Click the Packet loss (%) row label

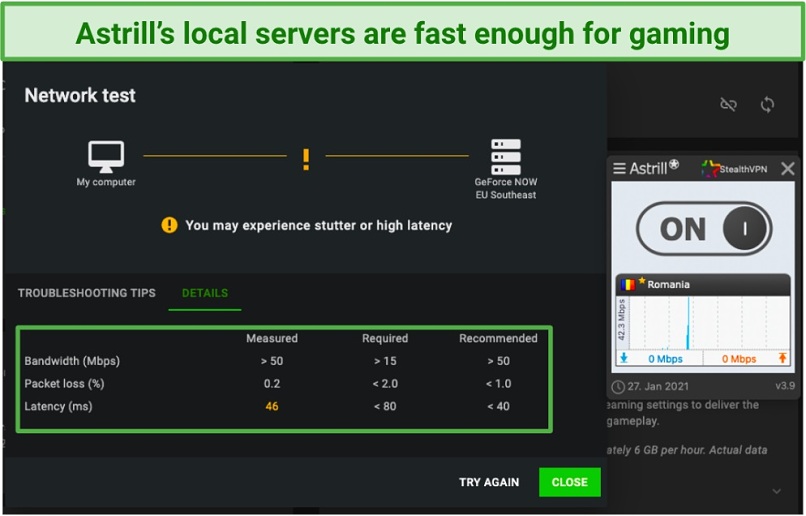[x=64, y=384]
